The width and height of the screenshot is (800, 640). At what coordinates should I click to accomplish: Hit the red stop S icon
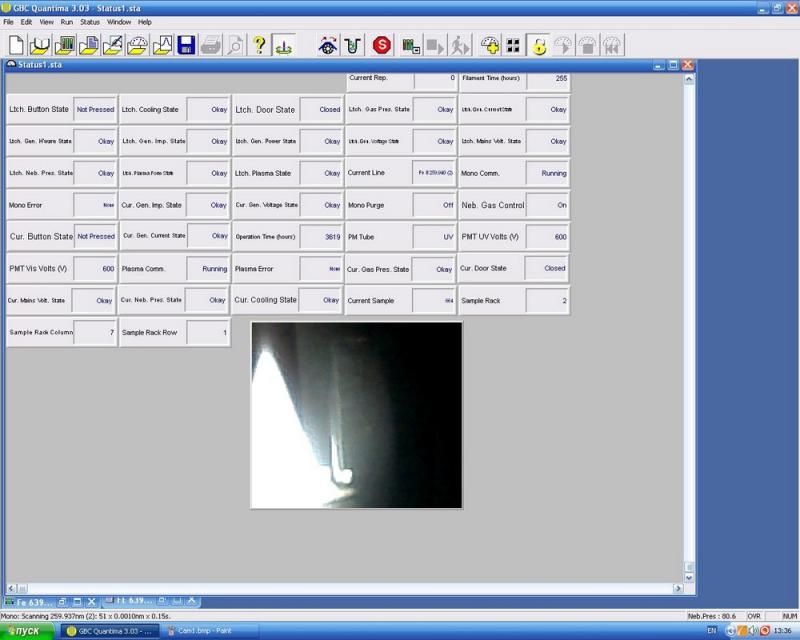pyautogui.click(x=382, y=45)
